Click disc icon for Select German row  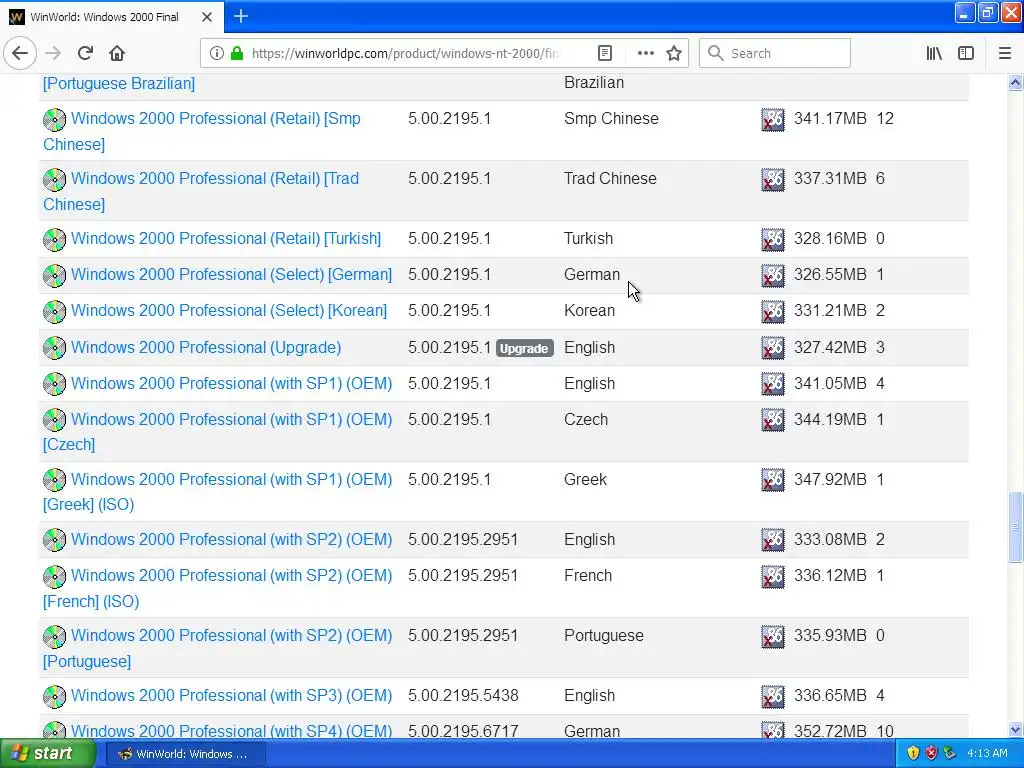pyautogui.click(x=54, y=276)
